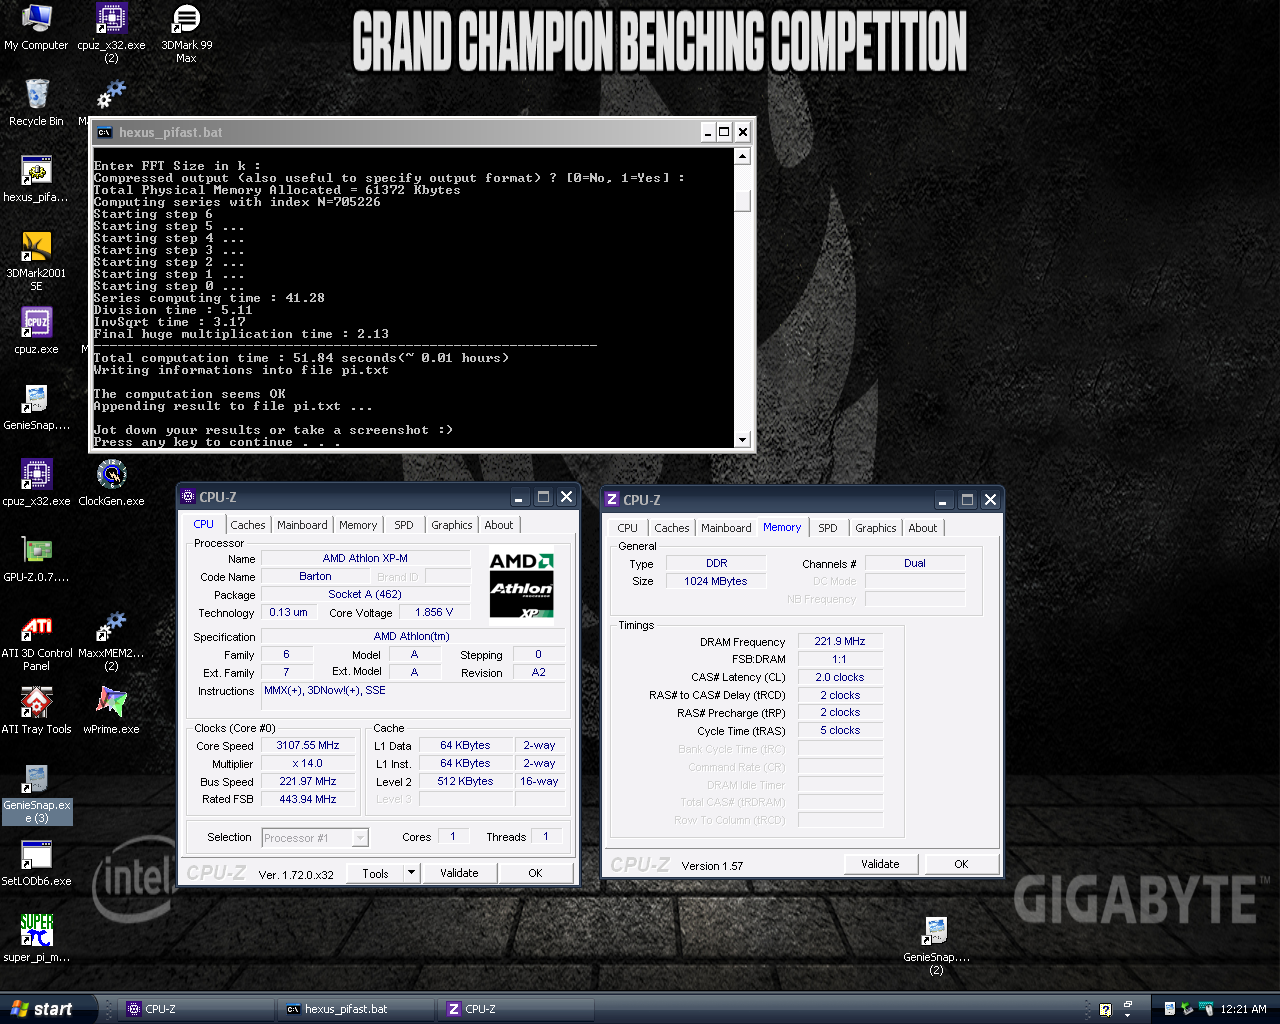Activate hexus_pifast.bat taskbar button
Screen dimensions: 1280x1024
pyautogui.click(x=356, y=1009)
